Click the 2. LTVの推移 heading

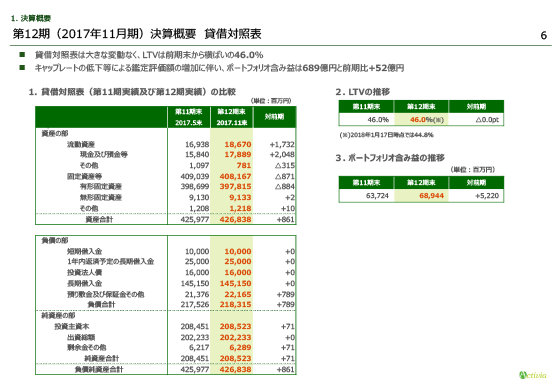(362, 92)
